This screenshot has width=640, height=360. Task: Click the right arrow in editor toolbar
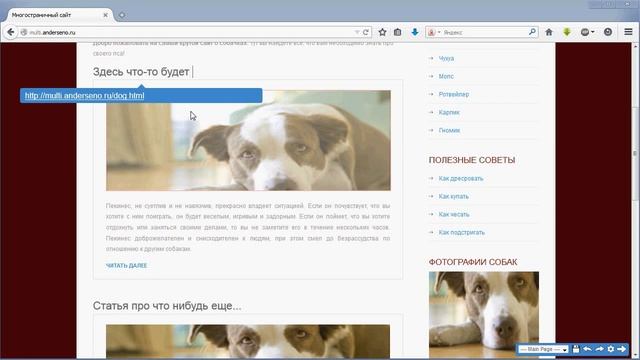pos(622,349)
